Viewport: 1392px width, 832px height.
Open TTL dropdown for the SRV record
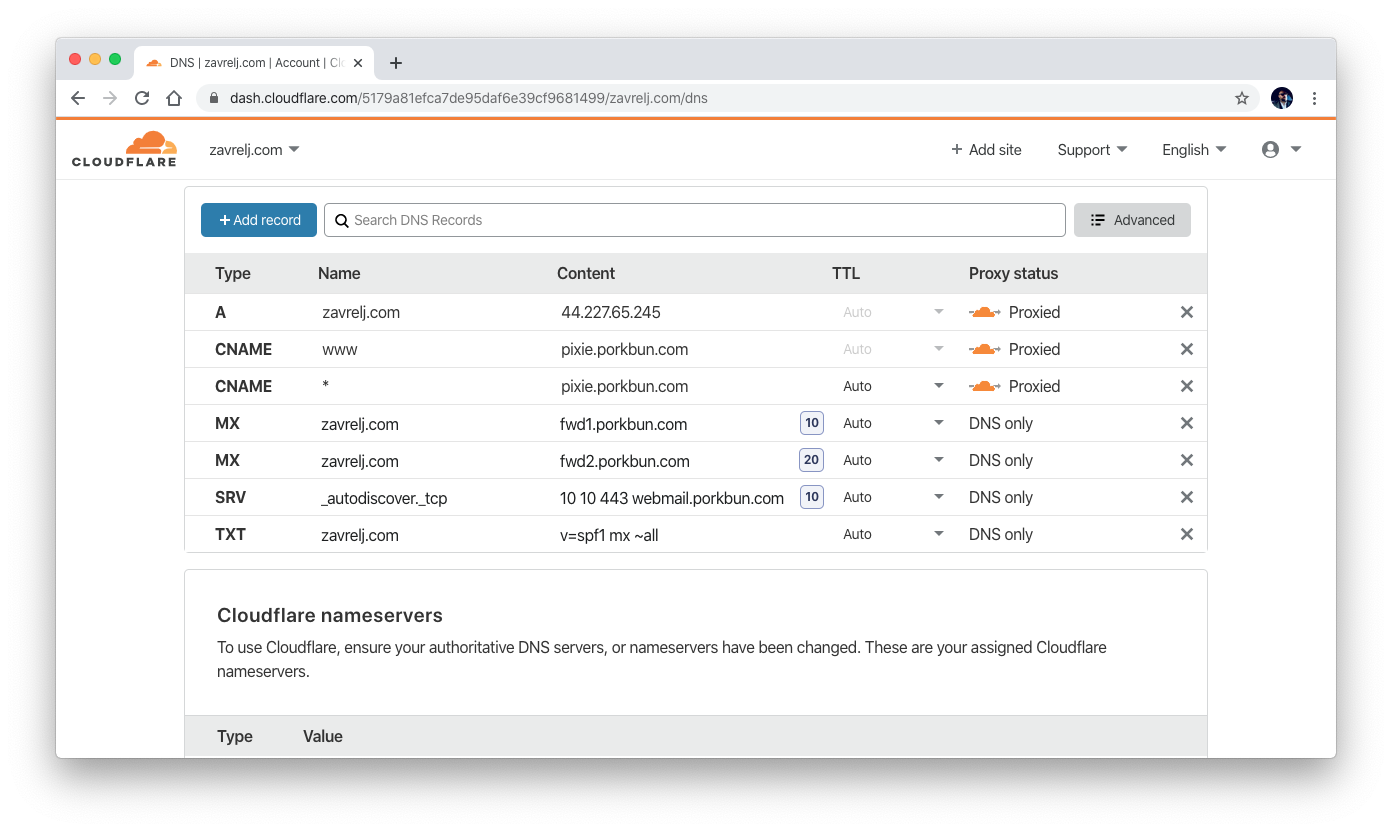892,497
